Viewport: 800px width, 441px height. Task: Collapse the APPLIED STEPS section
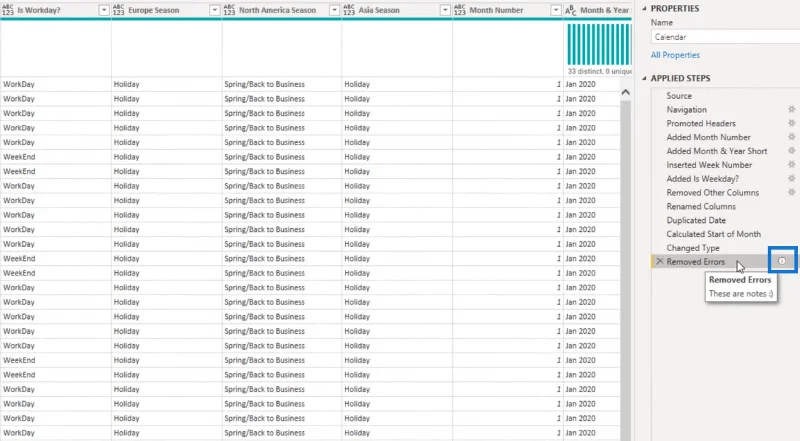644,79
